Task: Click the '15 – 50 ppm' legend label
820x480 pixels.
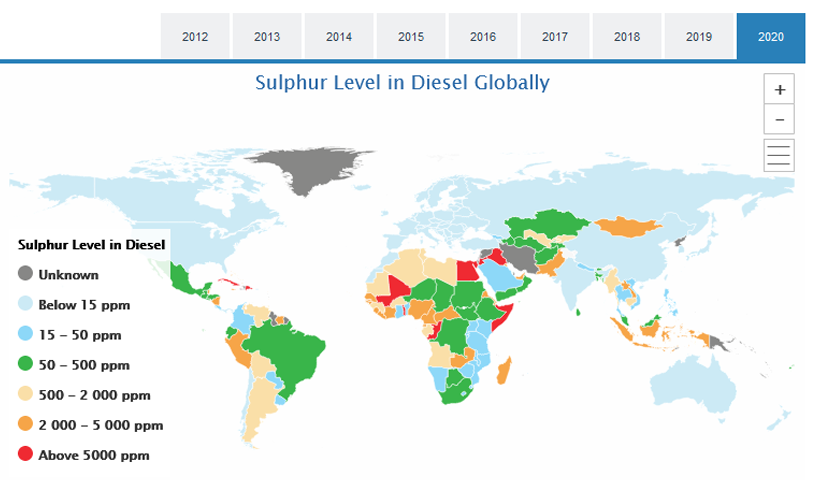Action: [x=80, y=335]
